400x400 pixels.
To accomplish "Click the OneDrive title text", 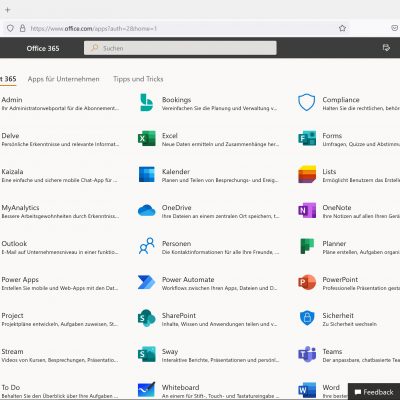I will pyautogui.click(x=176, y=207).
